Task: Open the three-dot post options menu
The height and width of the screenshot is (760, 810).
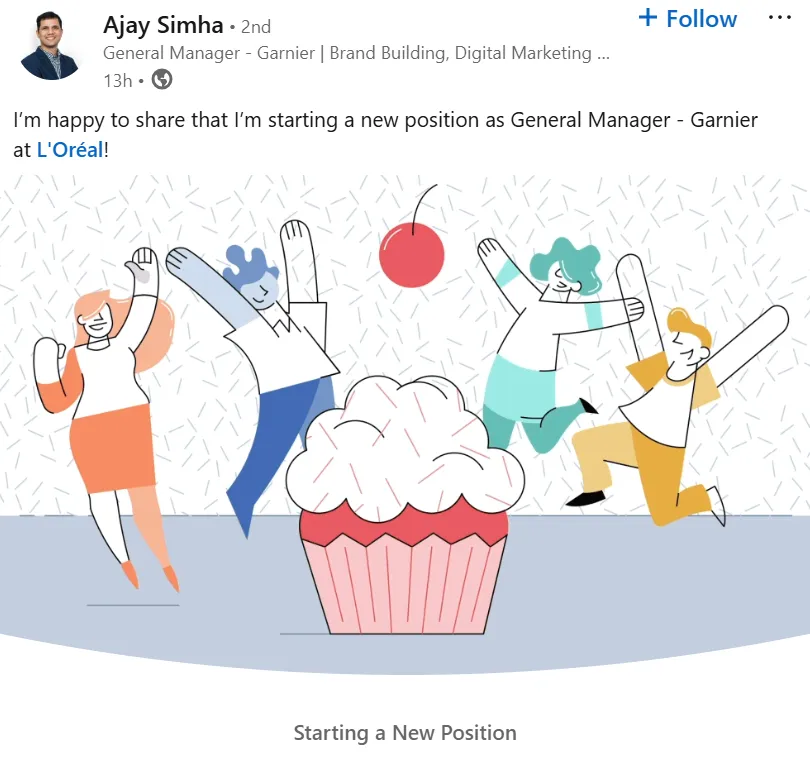Action: (x=780, y=18)
